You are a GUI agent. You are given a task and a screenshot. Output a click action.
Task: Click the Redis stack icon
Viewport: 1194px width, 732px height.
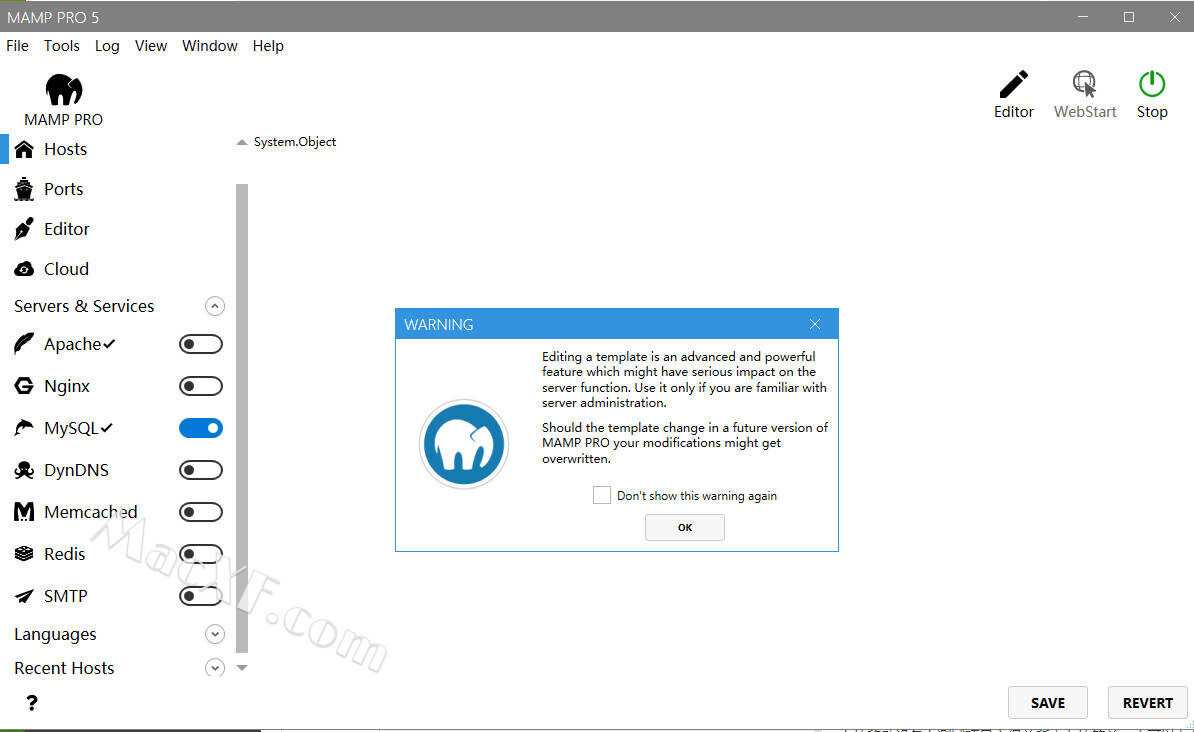click(25, 554)
